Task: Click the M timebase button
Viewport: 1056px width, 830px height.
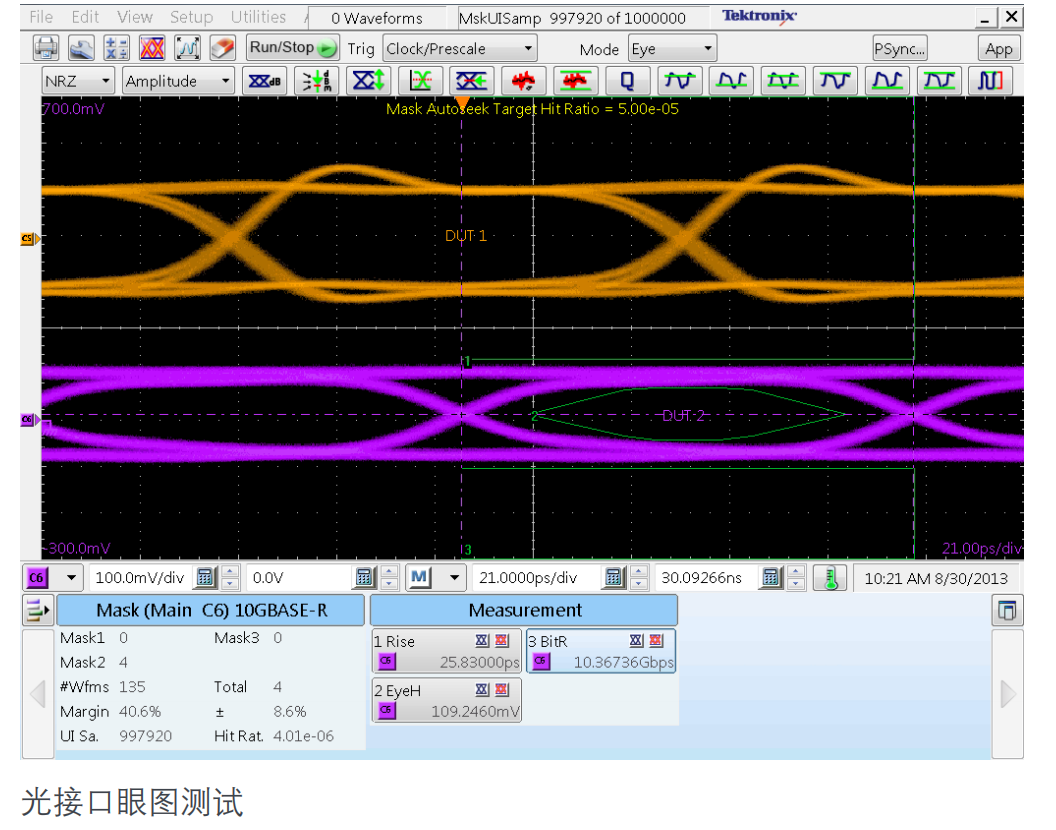Action: tap(420, 578)
